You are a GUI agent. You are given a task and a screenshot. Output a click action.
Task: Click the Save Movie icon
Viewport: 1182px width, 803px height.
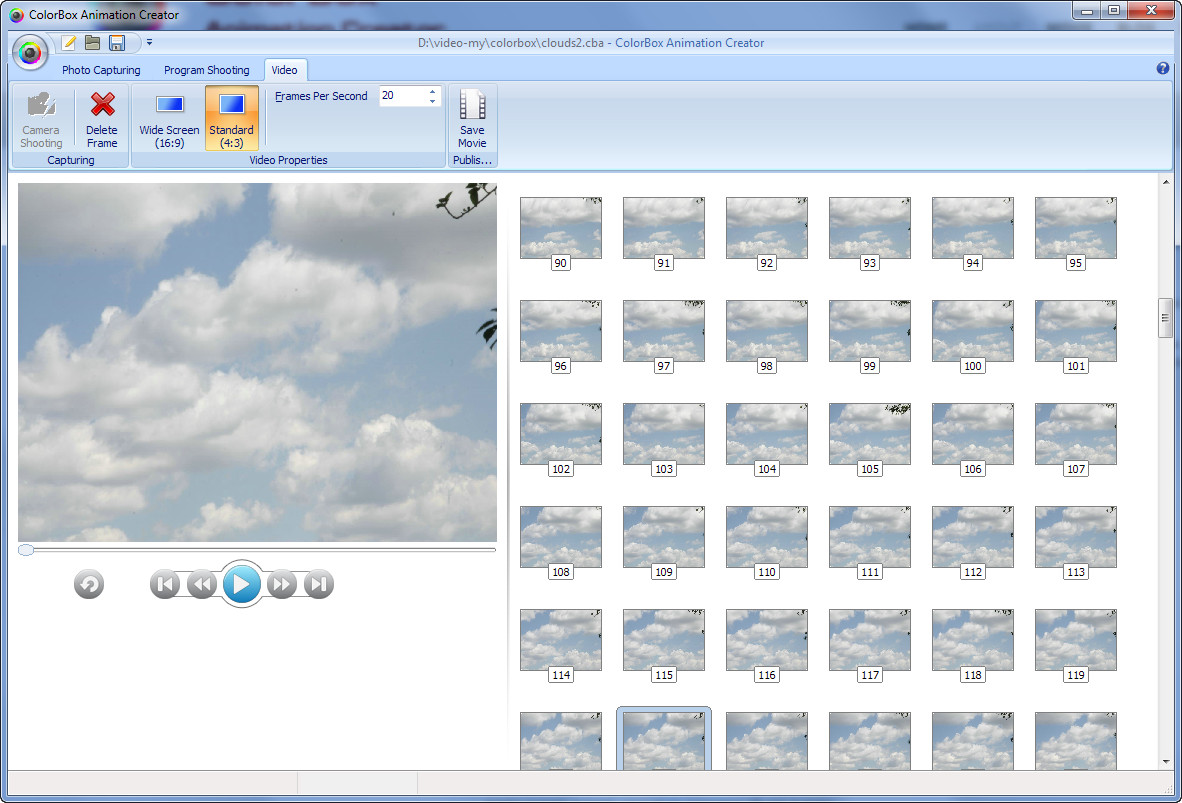click(x=473, y=119)
